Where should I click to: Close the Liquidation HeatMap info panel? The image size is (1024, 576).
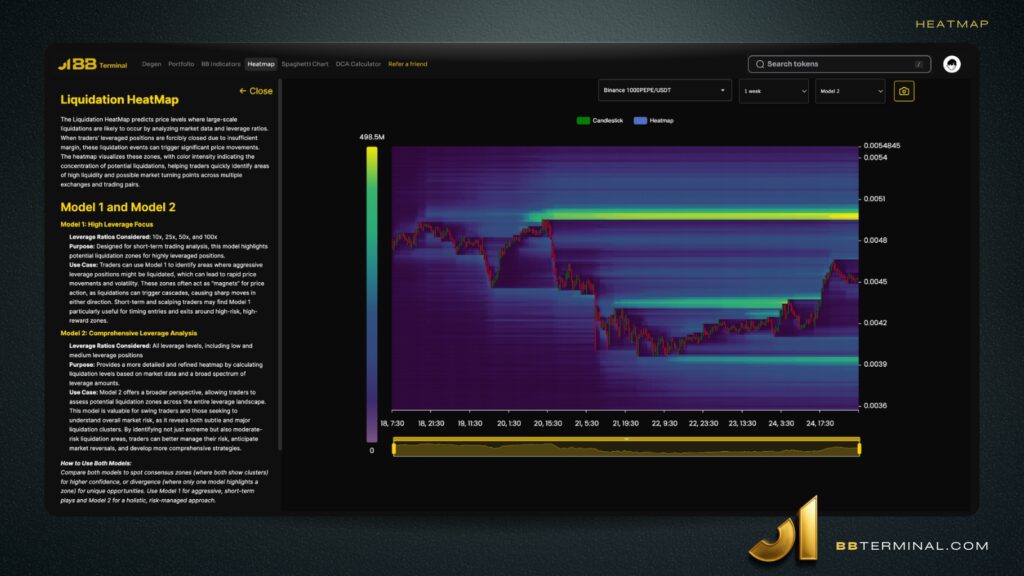pos(256,91)
